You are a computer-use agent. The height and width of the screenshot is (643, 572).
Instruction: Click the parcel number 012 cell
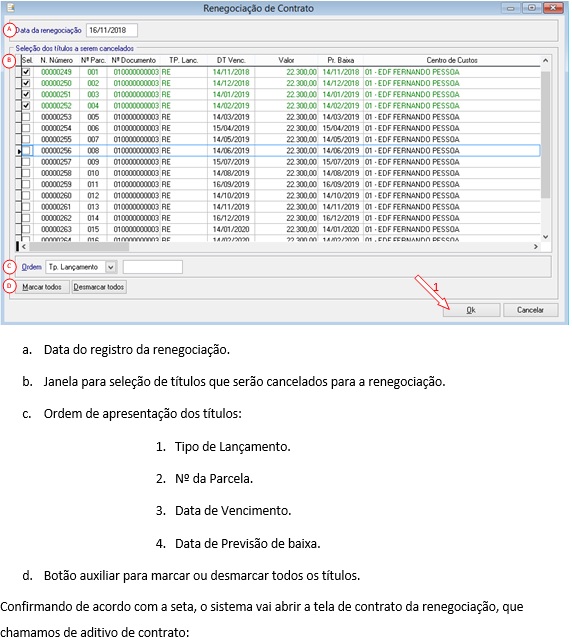(x=93, y=196)
